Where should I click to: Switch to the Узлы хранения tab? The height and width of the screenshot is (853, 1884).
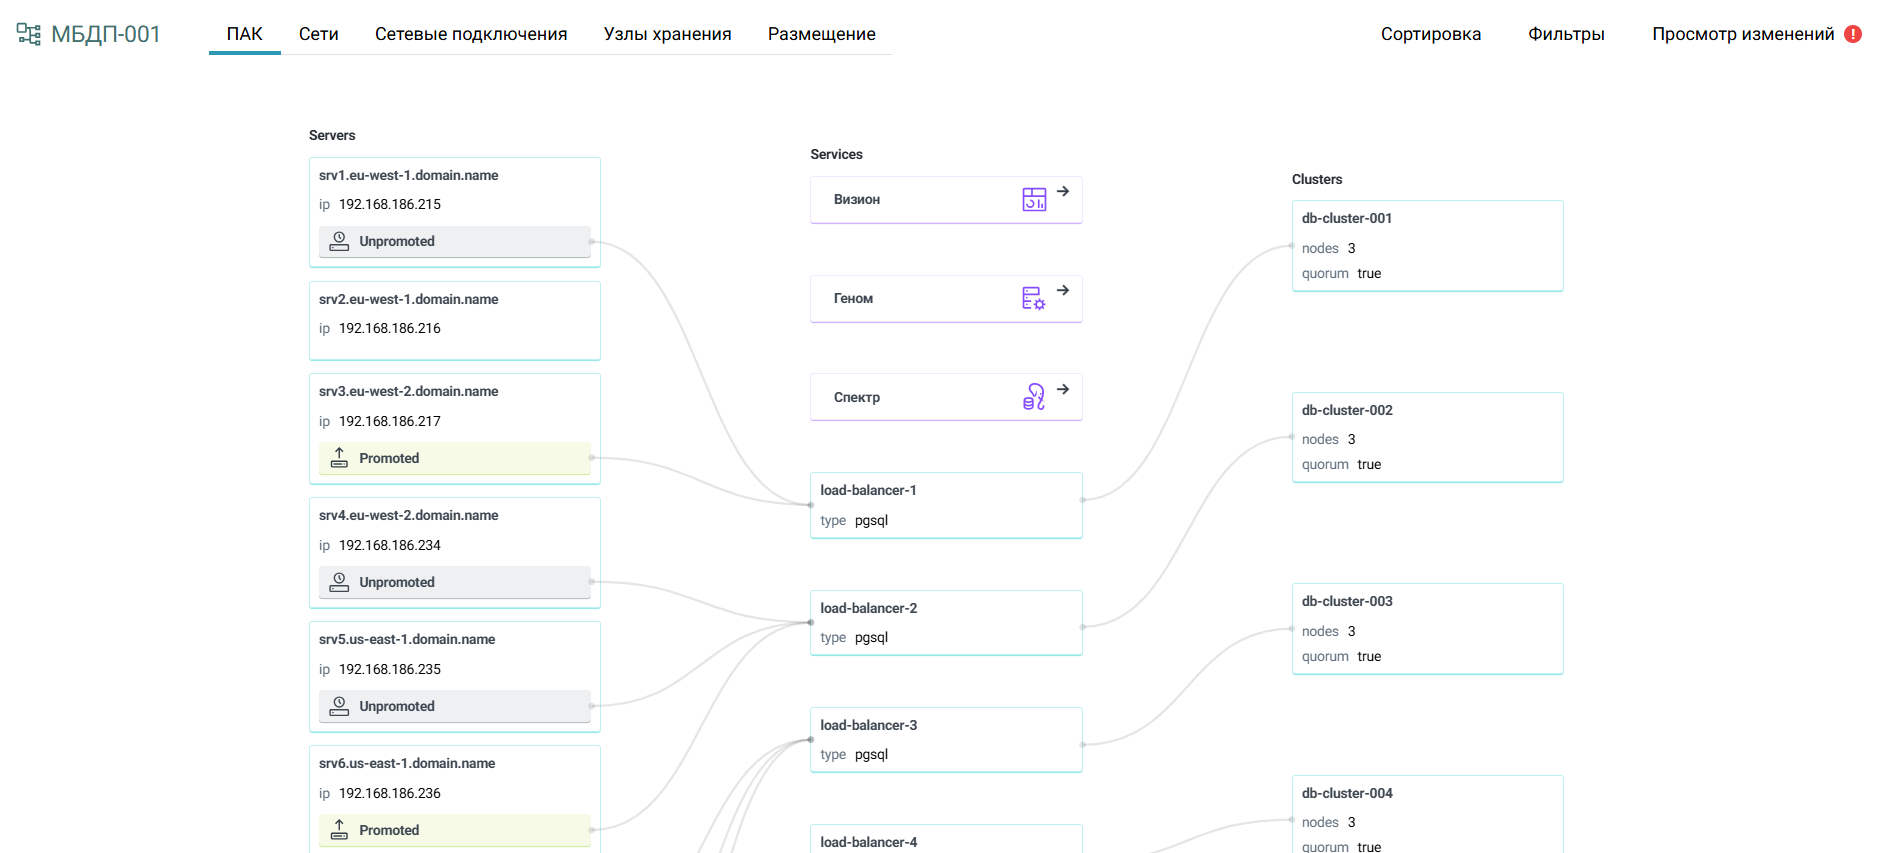click(667, 34)
